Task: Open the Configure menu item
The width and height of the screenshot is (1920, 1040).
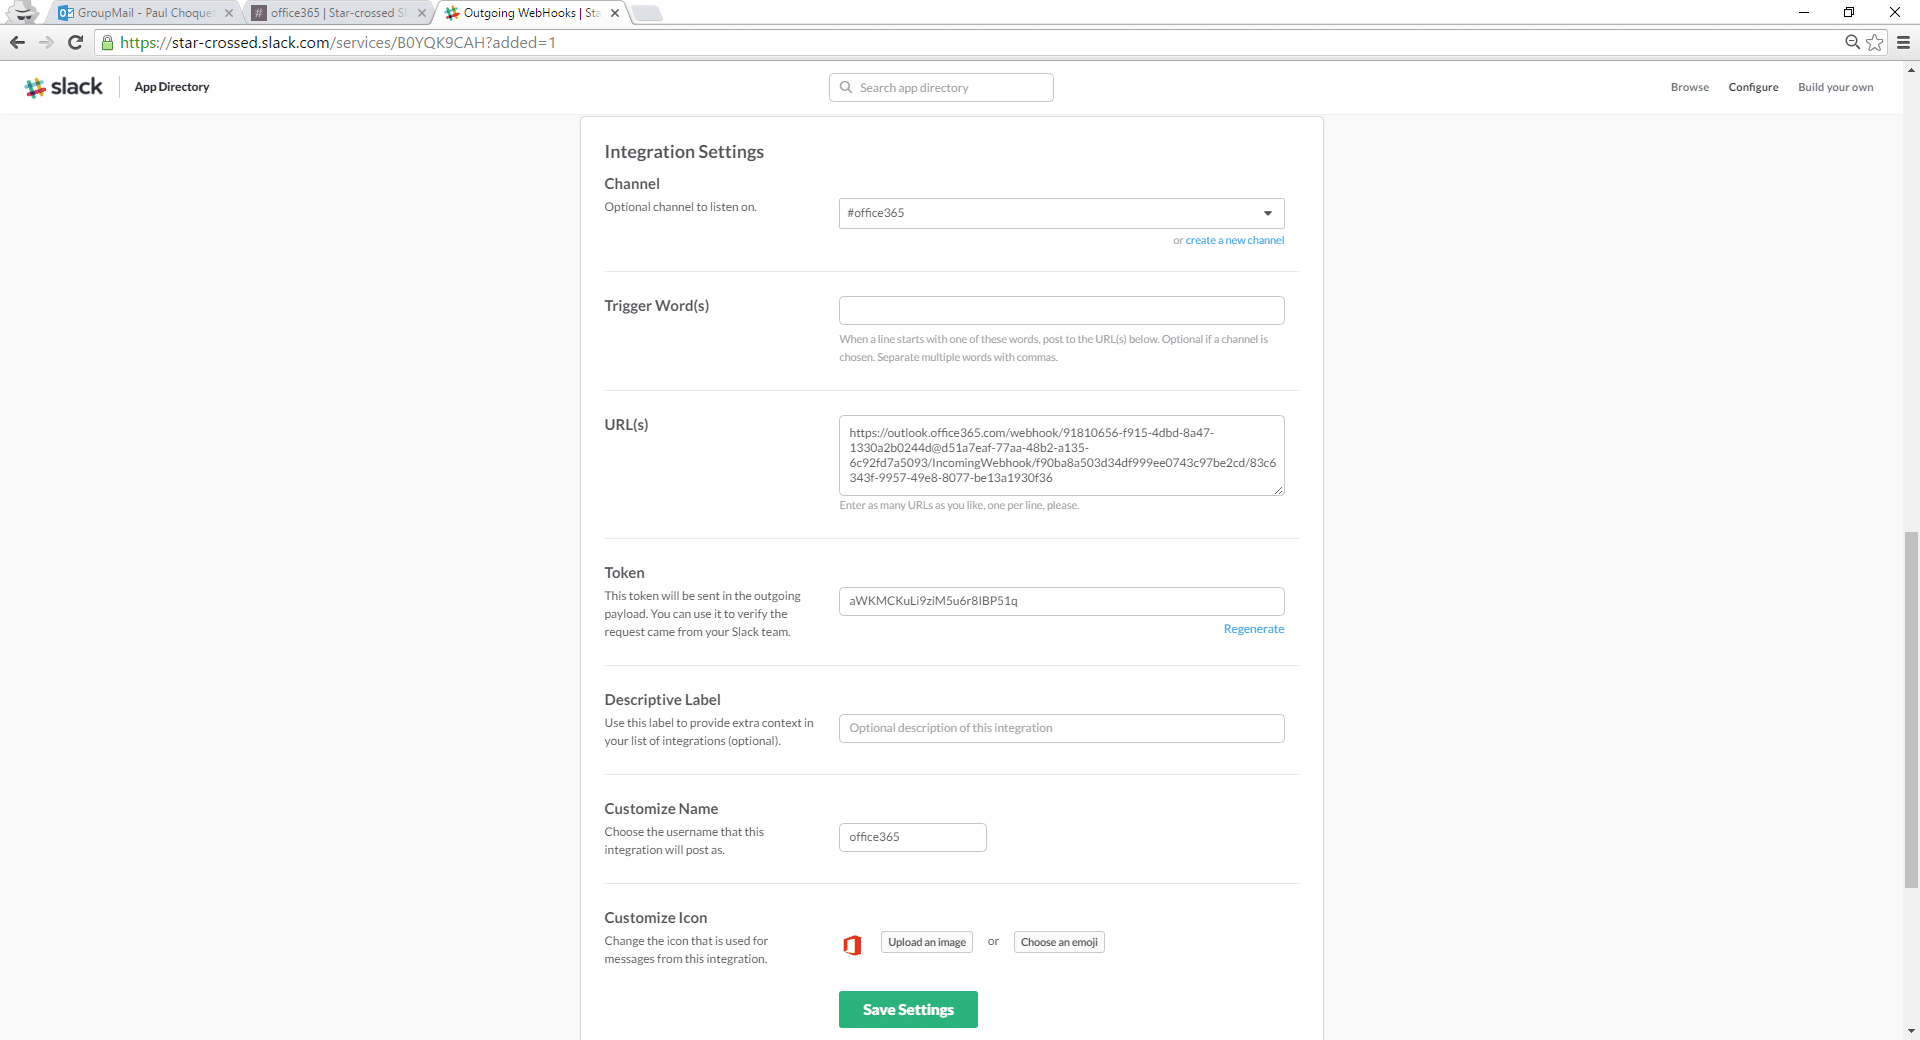Action: (x=1753, y=87)
